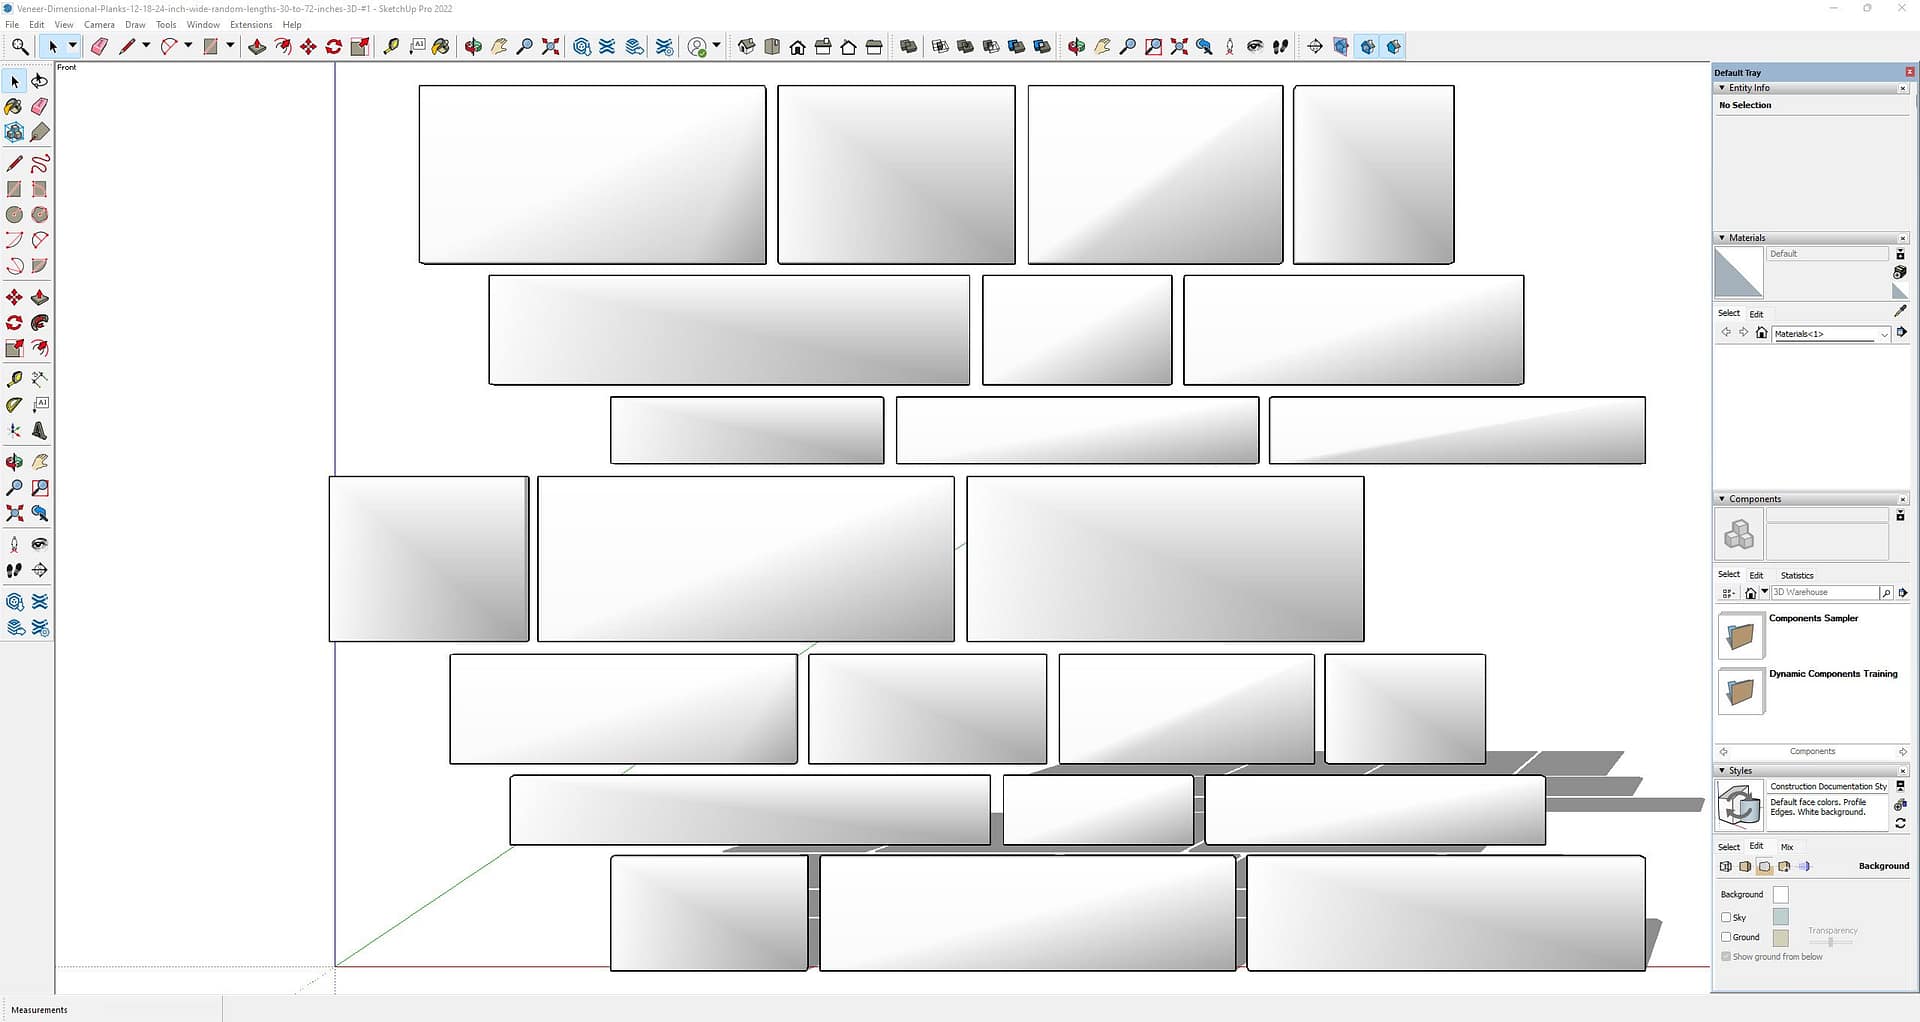Screen dimensions: 1920x1022
Task: Enable the Ground checkbox
Action: point(1726,937)
